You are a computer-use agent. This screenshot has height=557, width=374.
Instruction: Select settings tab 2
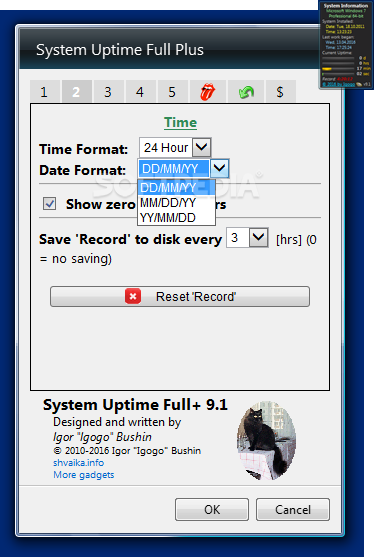tap(76, 92)
